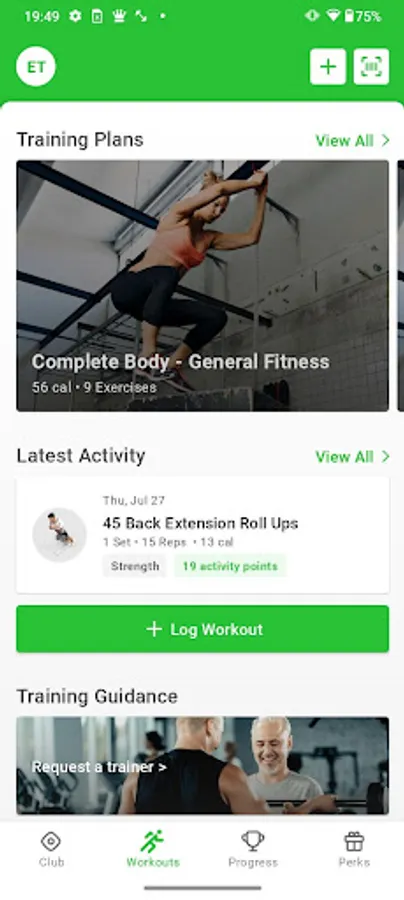404x900 pixels.
Task: Open the Perks gift icon
Action: point(354,841)
